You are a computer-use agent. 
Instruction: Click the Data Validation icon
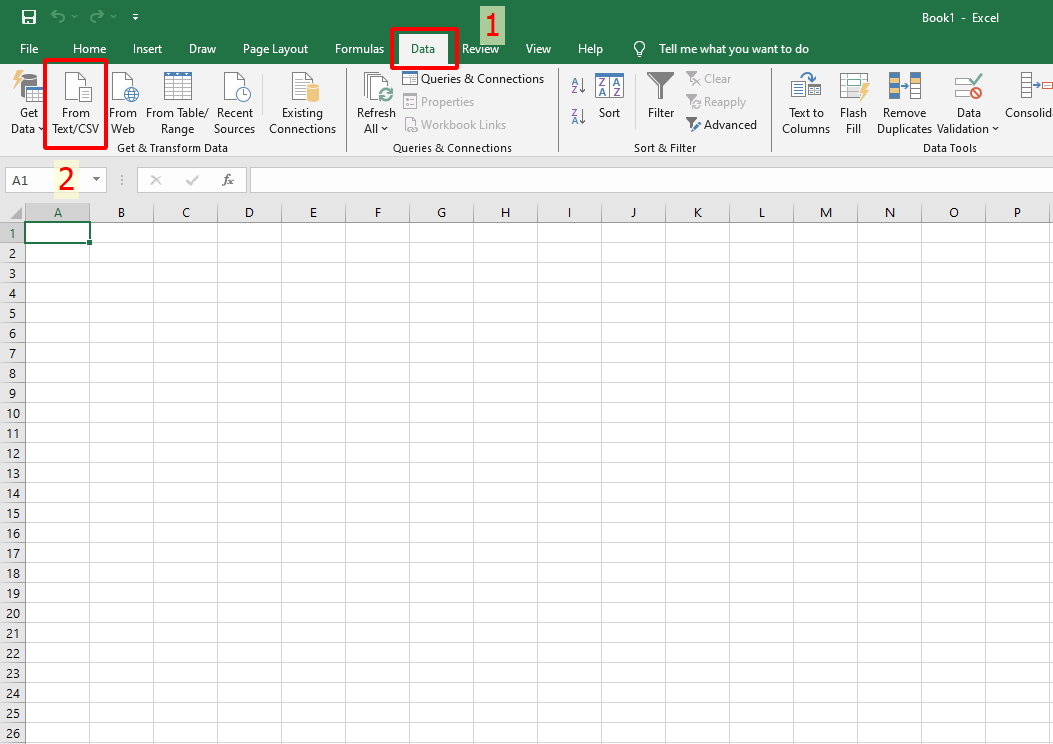[968, 87]
